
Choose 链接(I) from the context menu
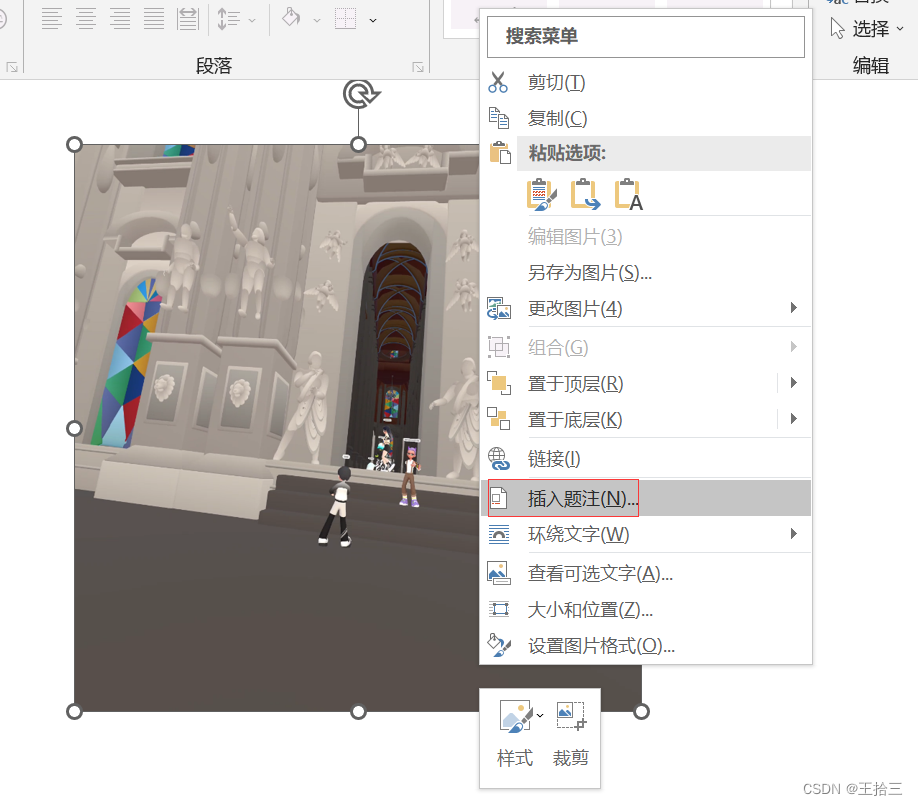tap(646, 459)
